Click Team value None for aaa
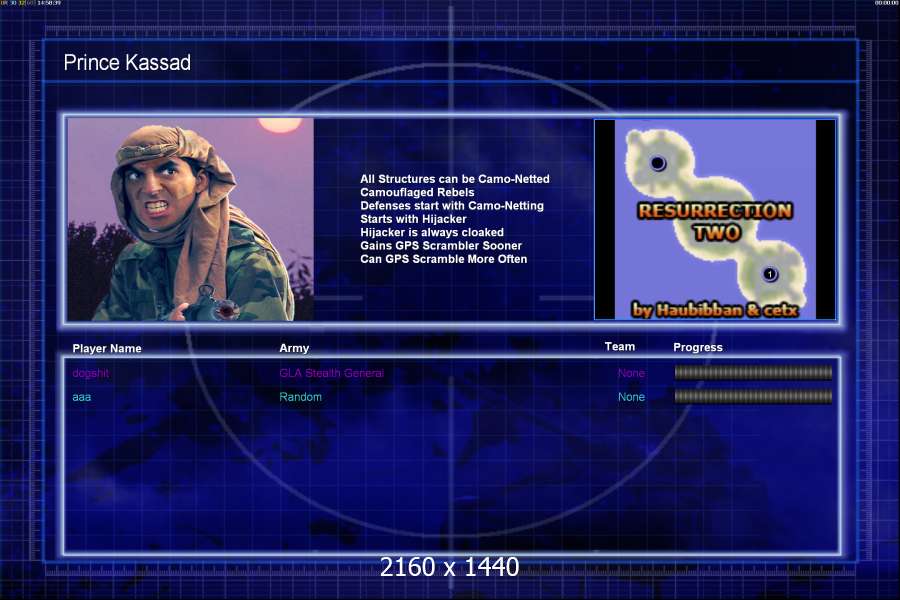 [631, 397]
